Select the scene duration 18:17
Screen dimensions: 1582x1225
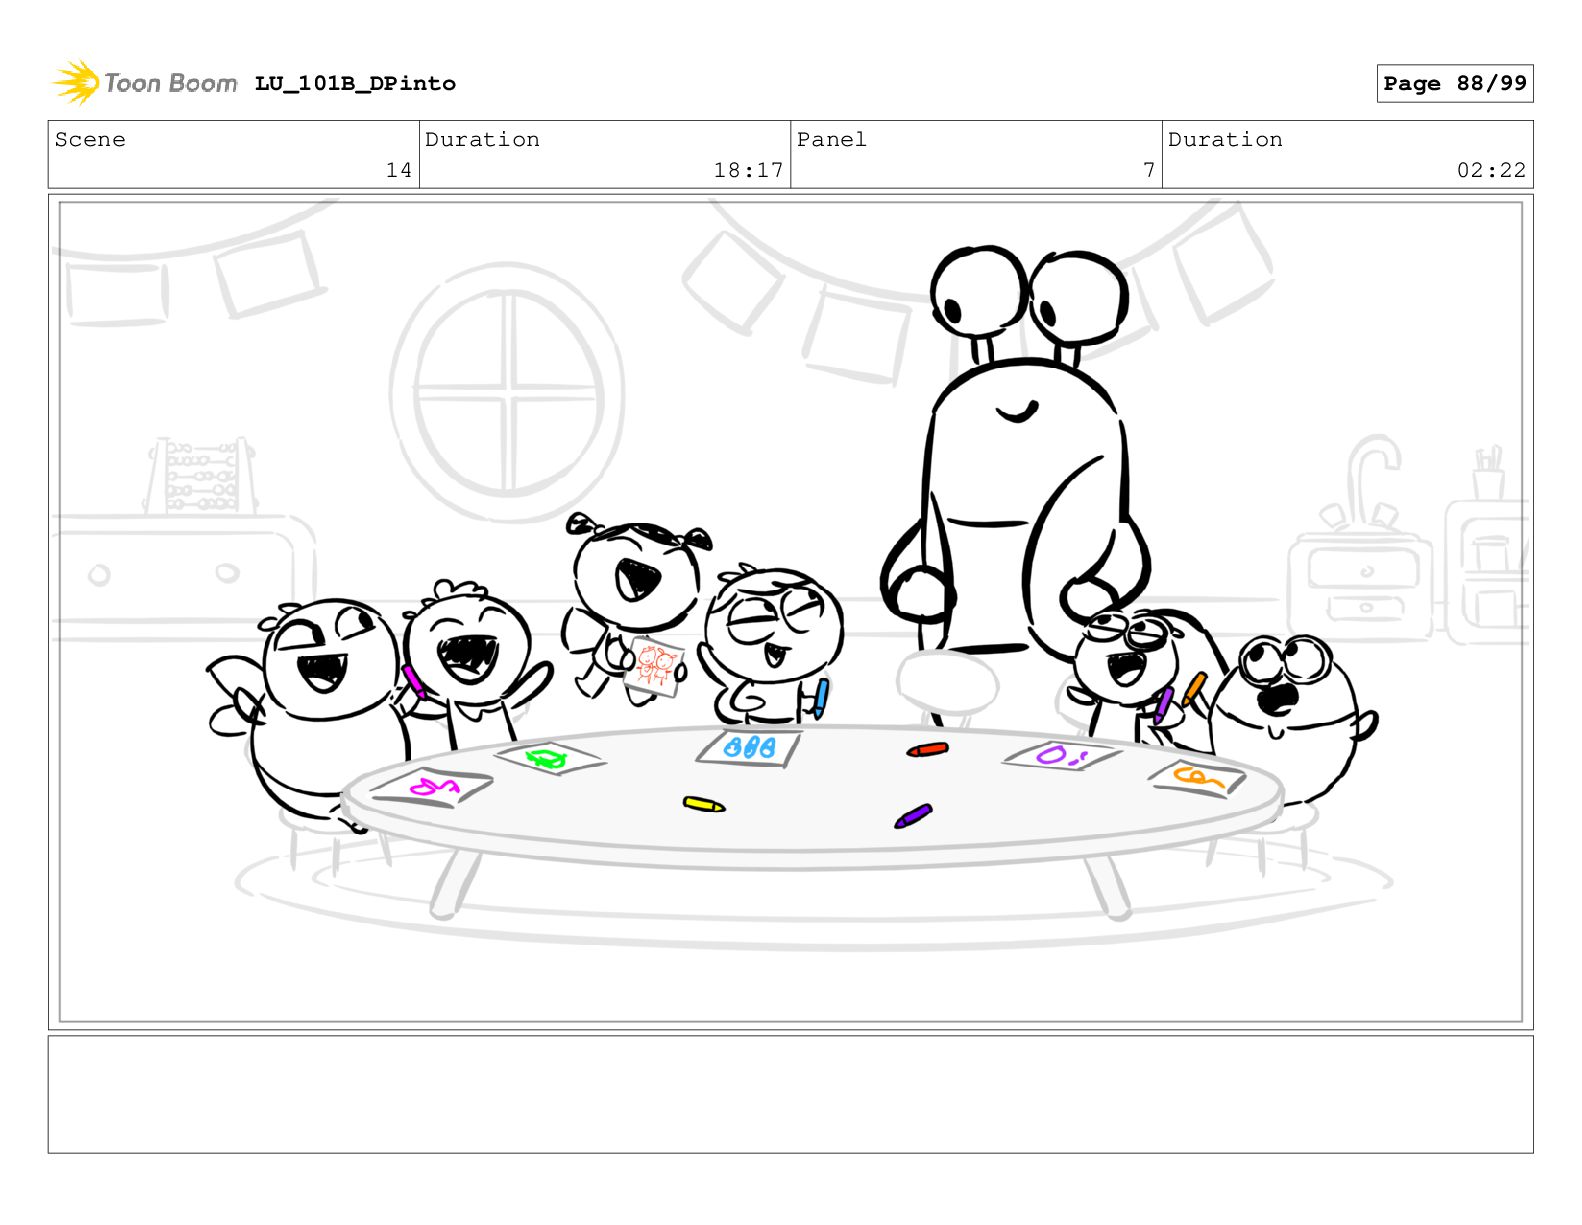748,170
